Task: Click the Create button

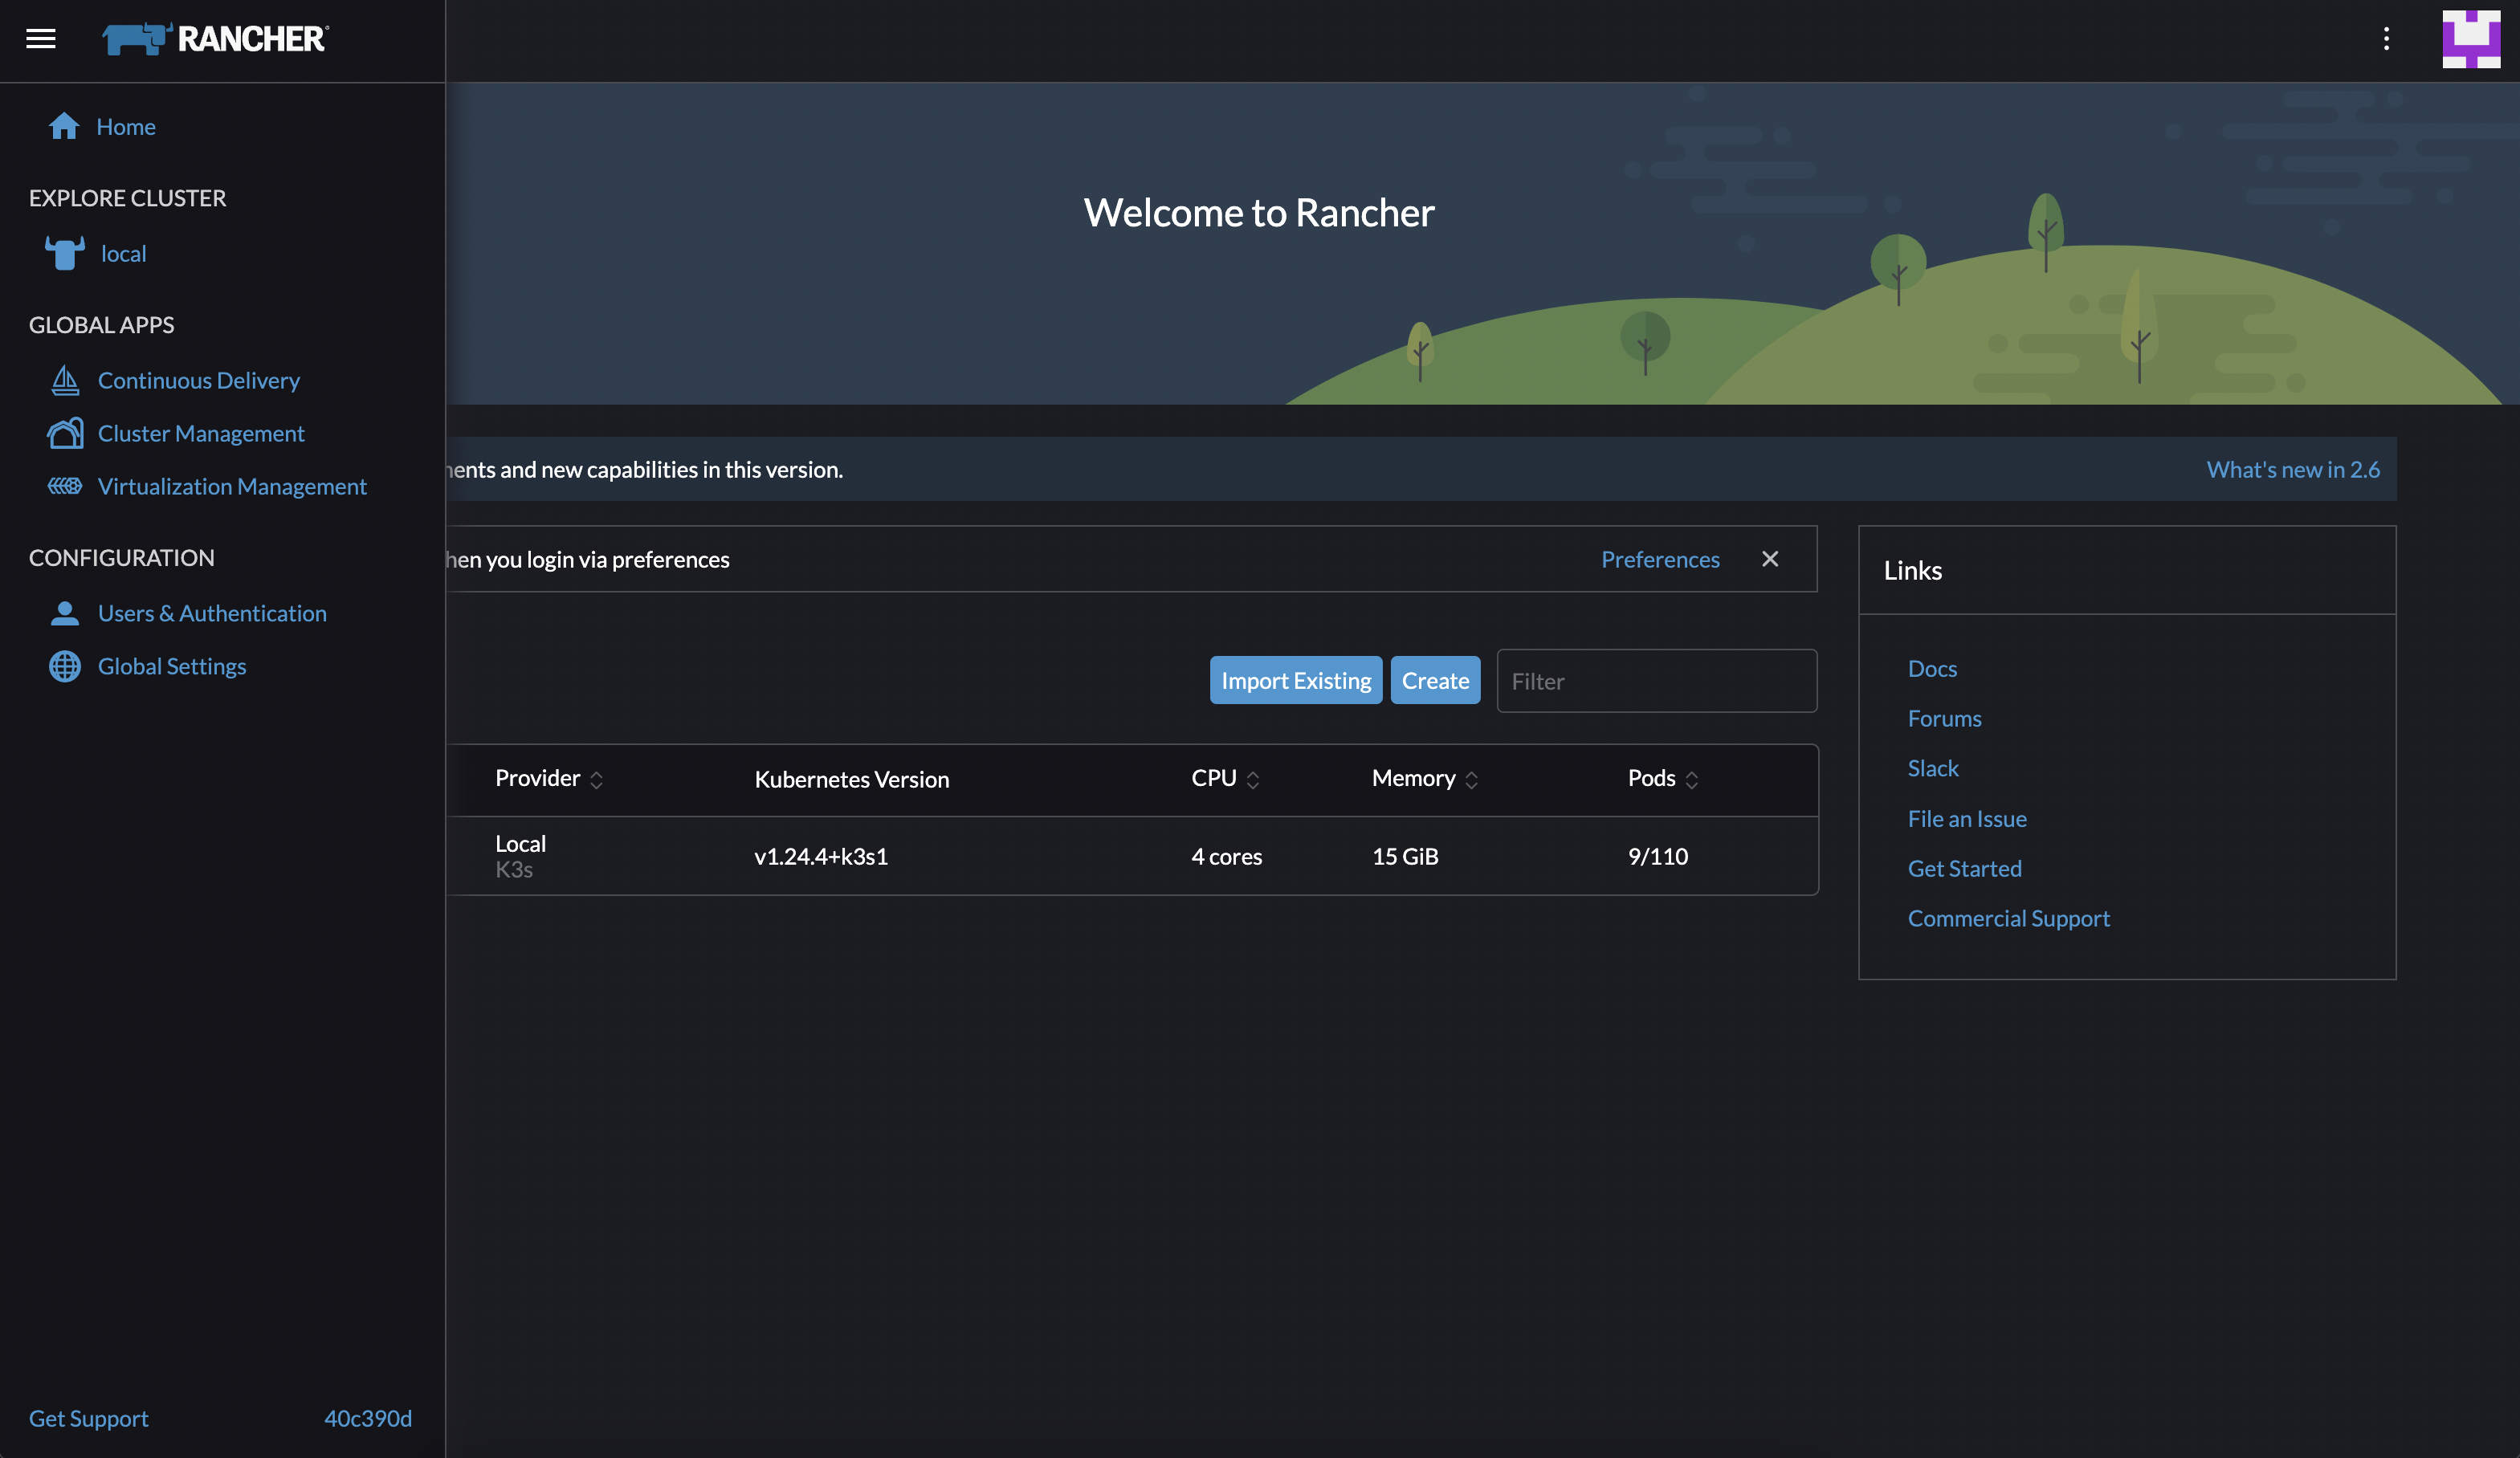Action: (1435, 680)
